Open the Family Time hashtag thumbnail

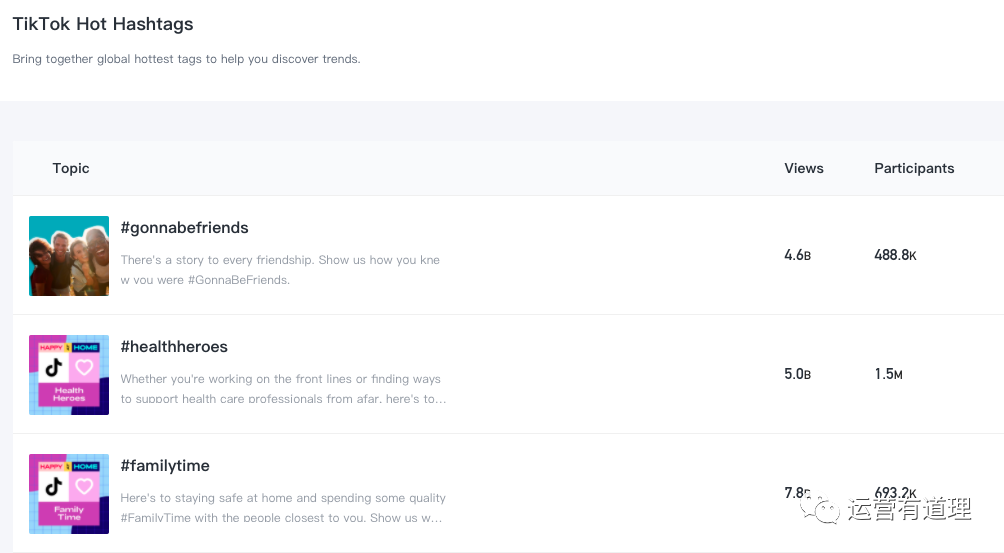pos(69,494)
